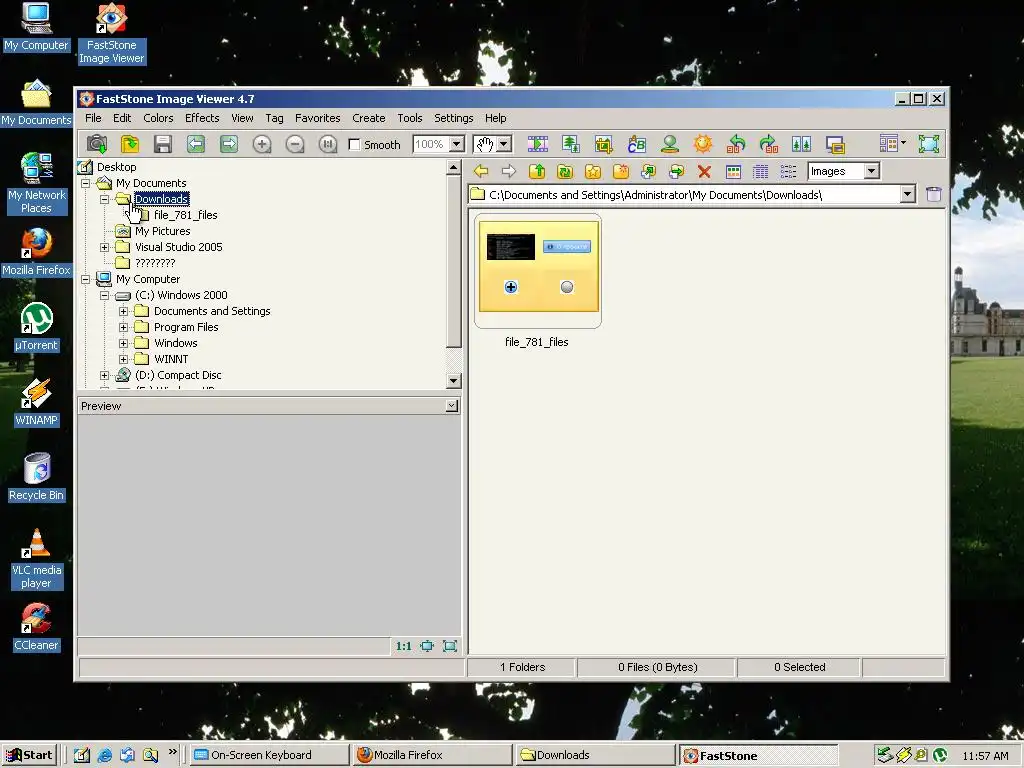Expand the (D:) Compact Disc node
The height and width of the screenshot is (768, 1024).
pyautogui.click(x=104, y=376)
